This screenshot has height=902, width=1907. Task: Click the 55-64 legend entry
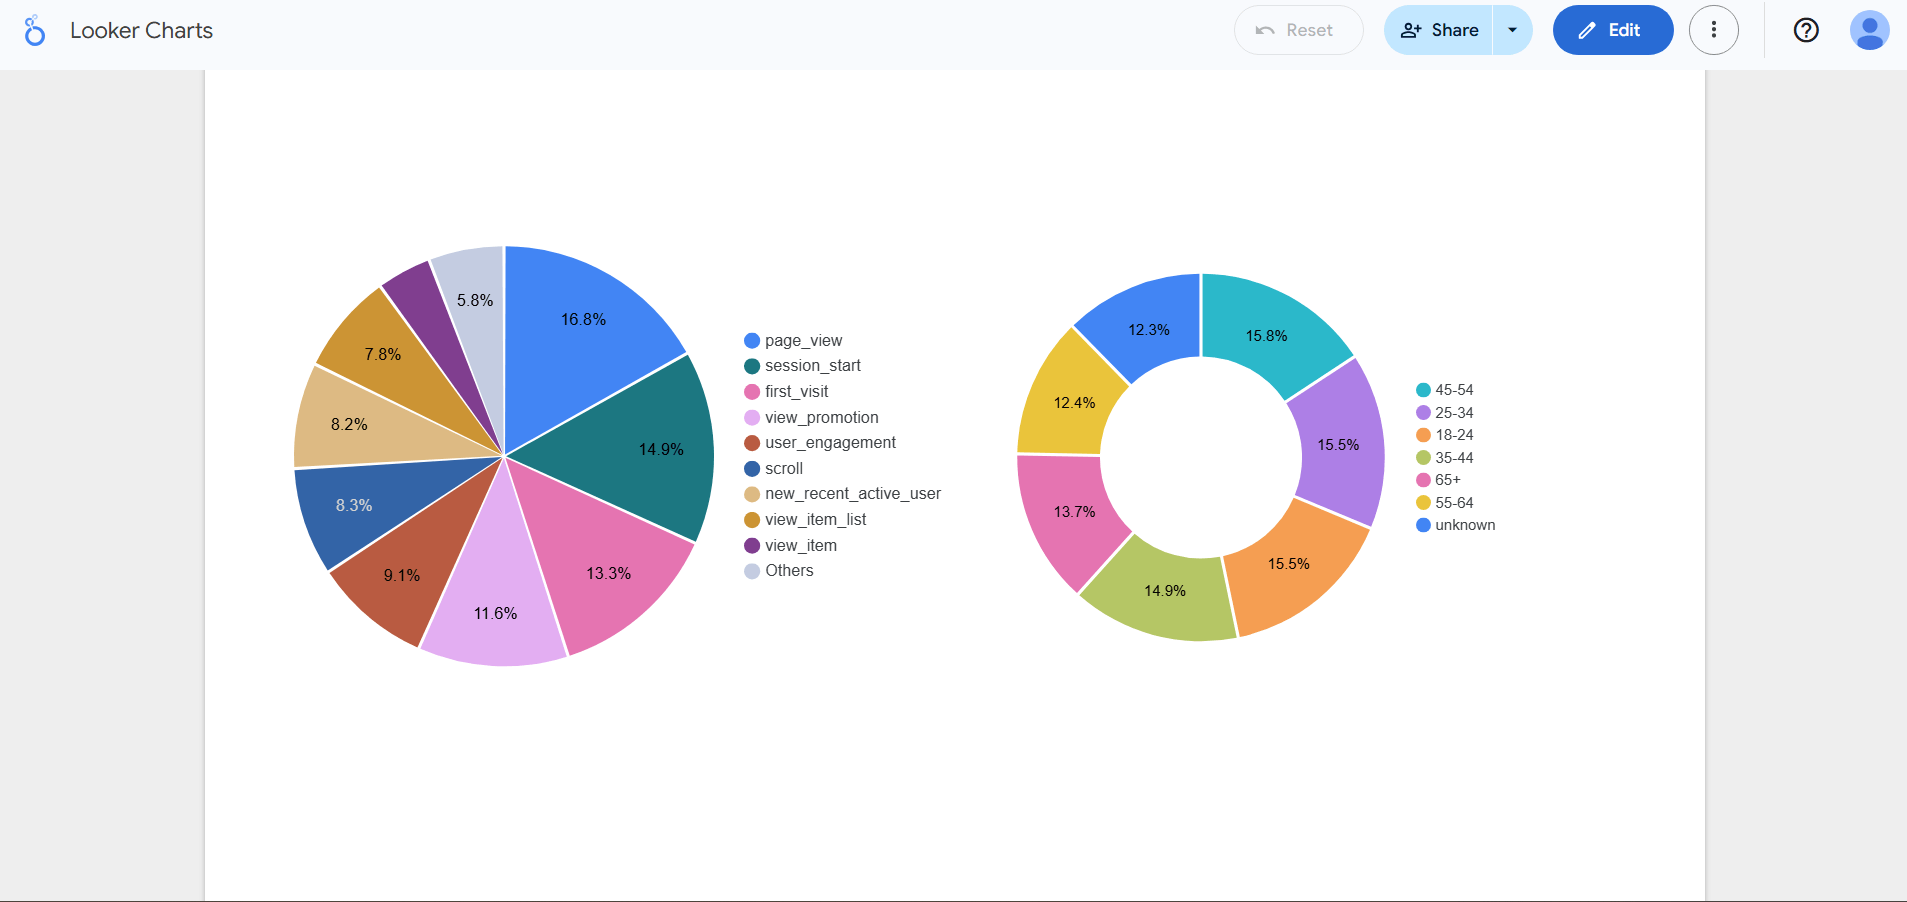[x=1445, y=503]
